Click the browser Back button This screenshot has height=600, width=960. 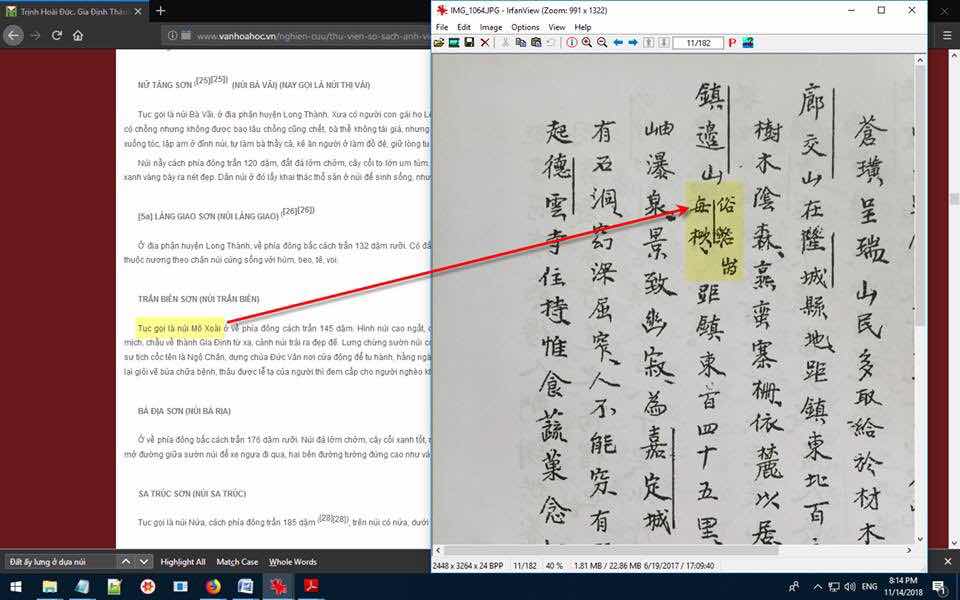(13, 36)
